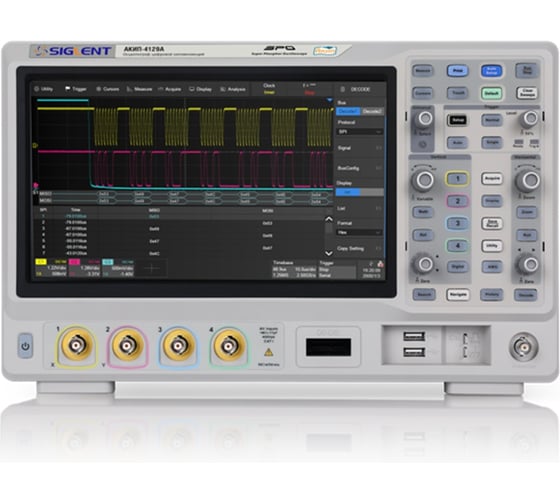The width and height of the screenshot is (560, 504).
Task: Open the Trigger menu with the flag icon
Action: click(76, 89)
